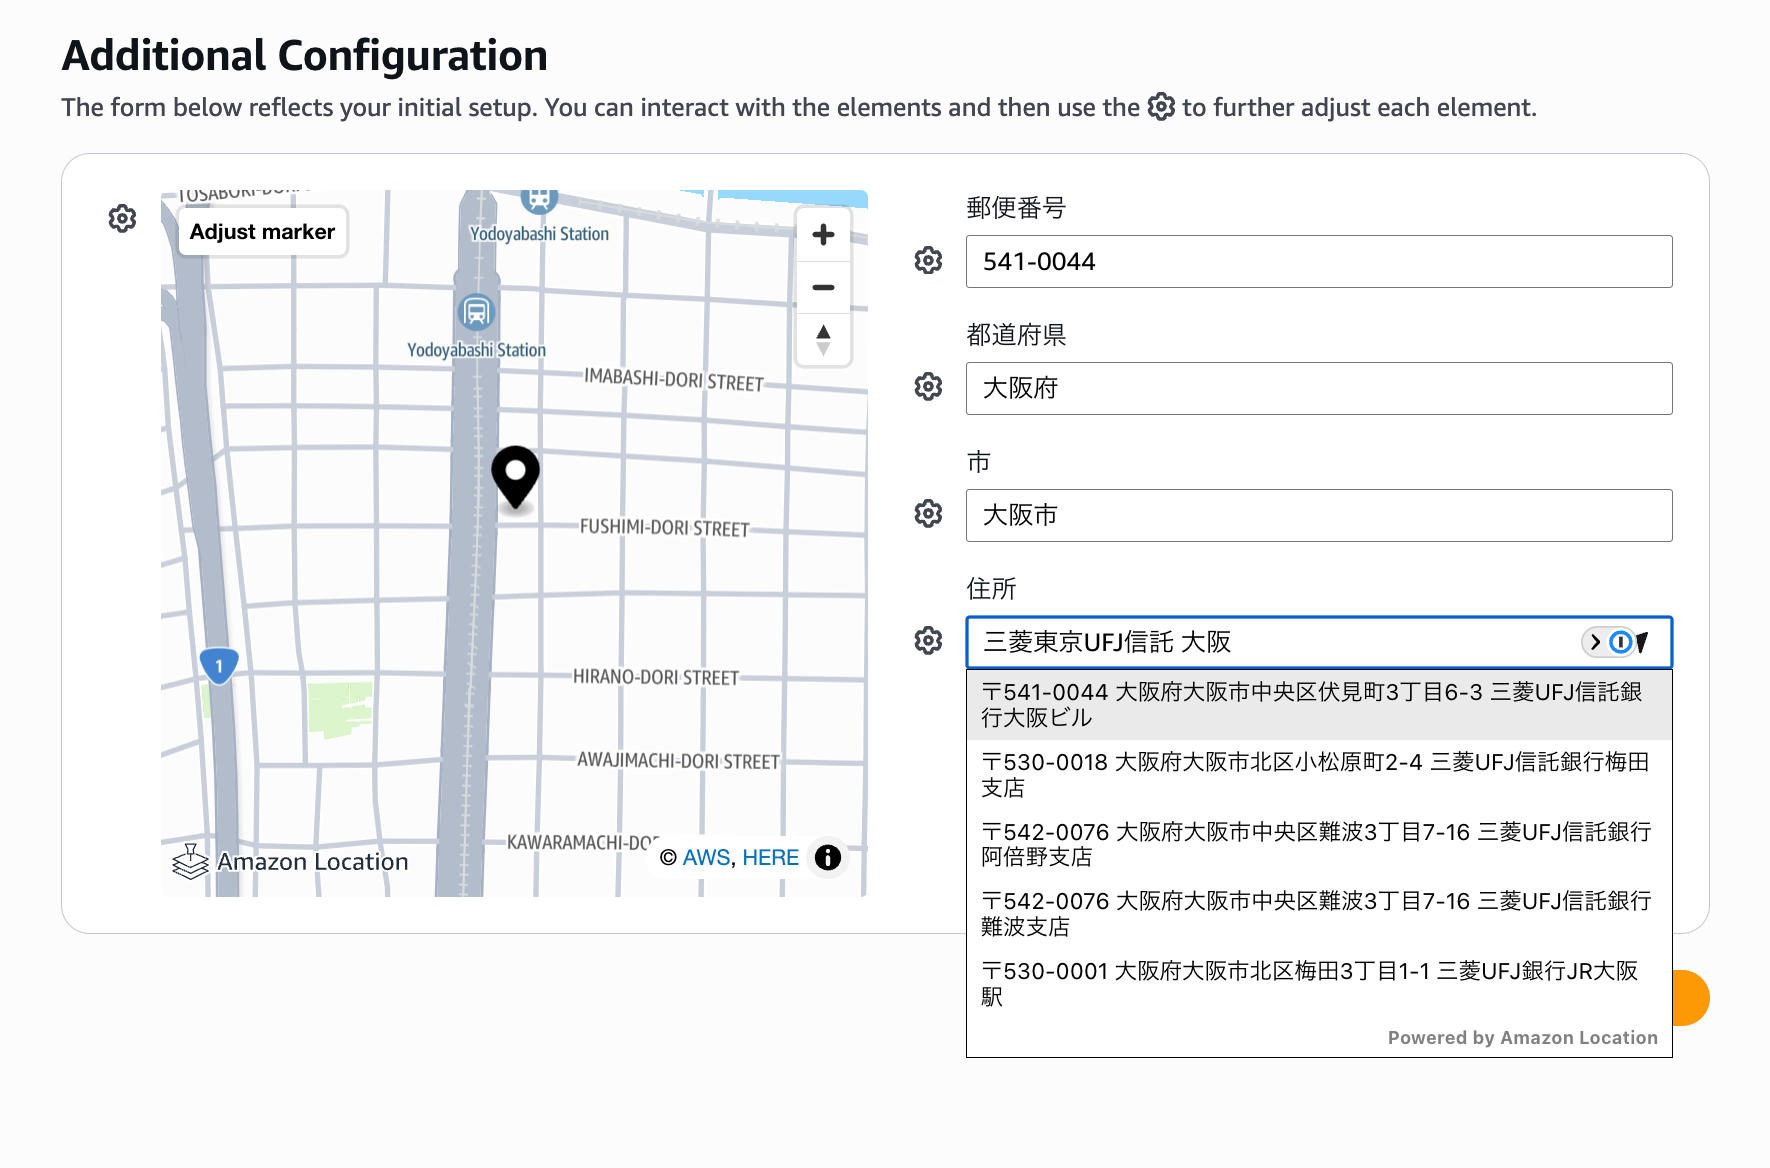Click the chevron inside the 住所 field

(1595, 642)
